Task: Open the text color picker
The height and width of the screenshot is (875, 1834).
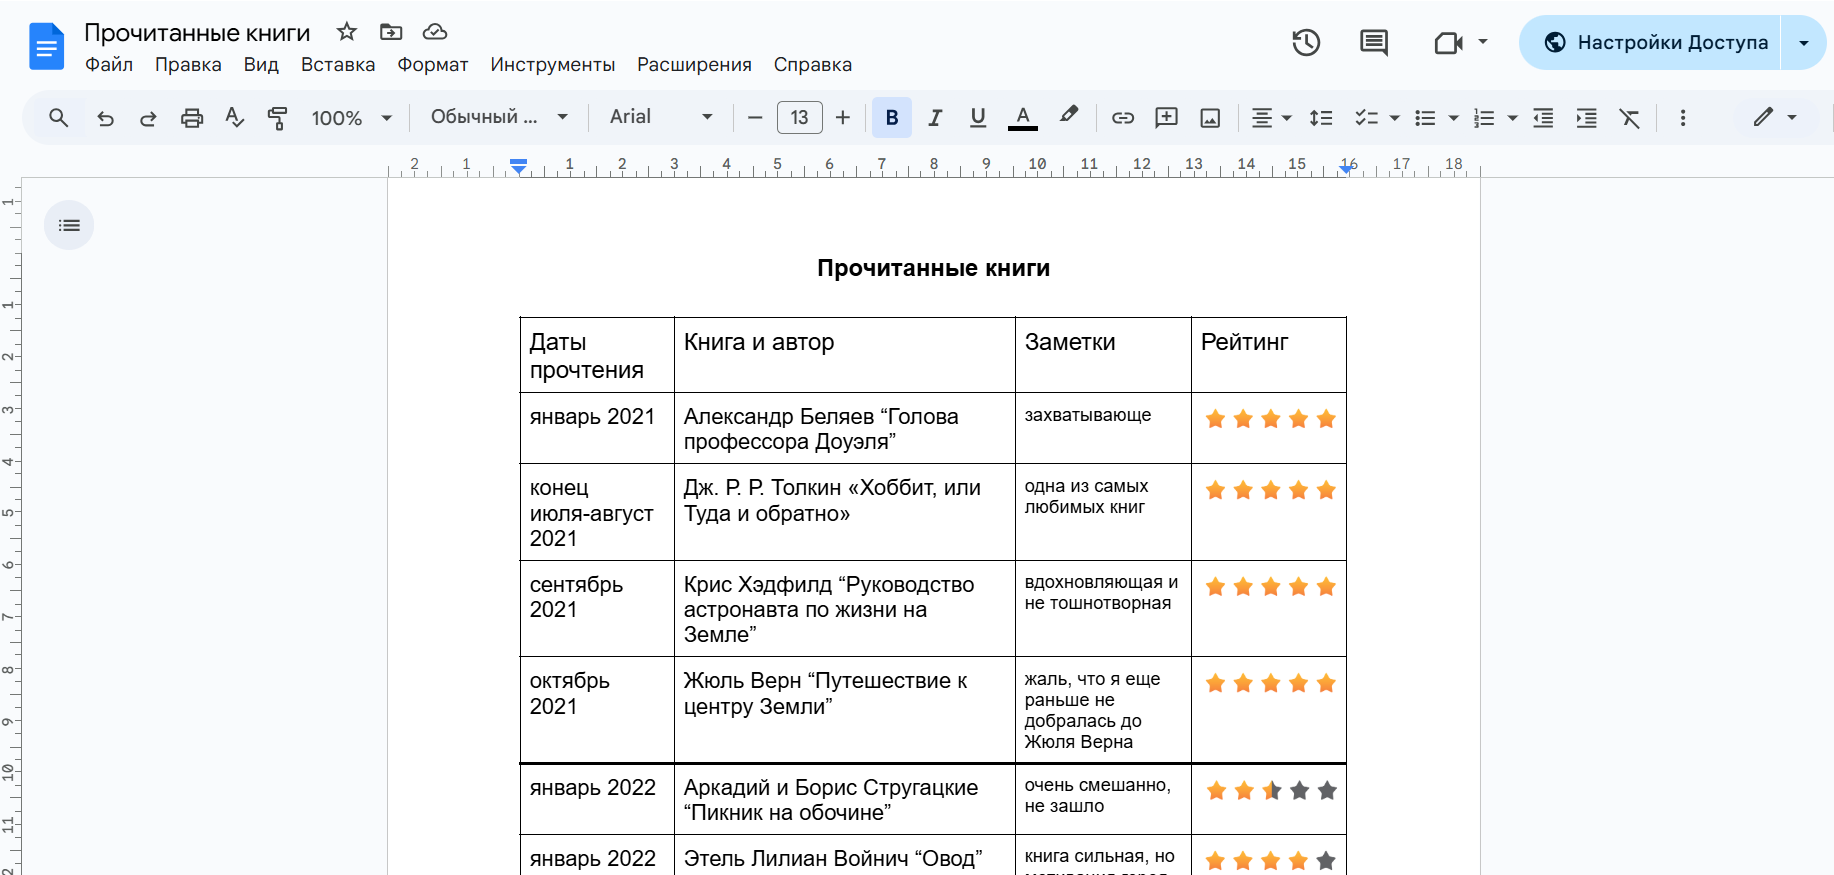Action: (1022, 118)
